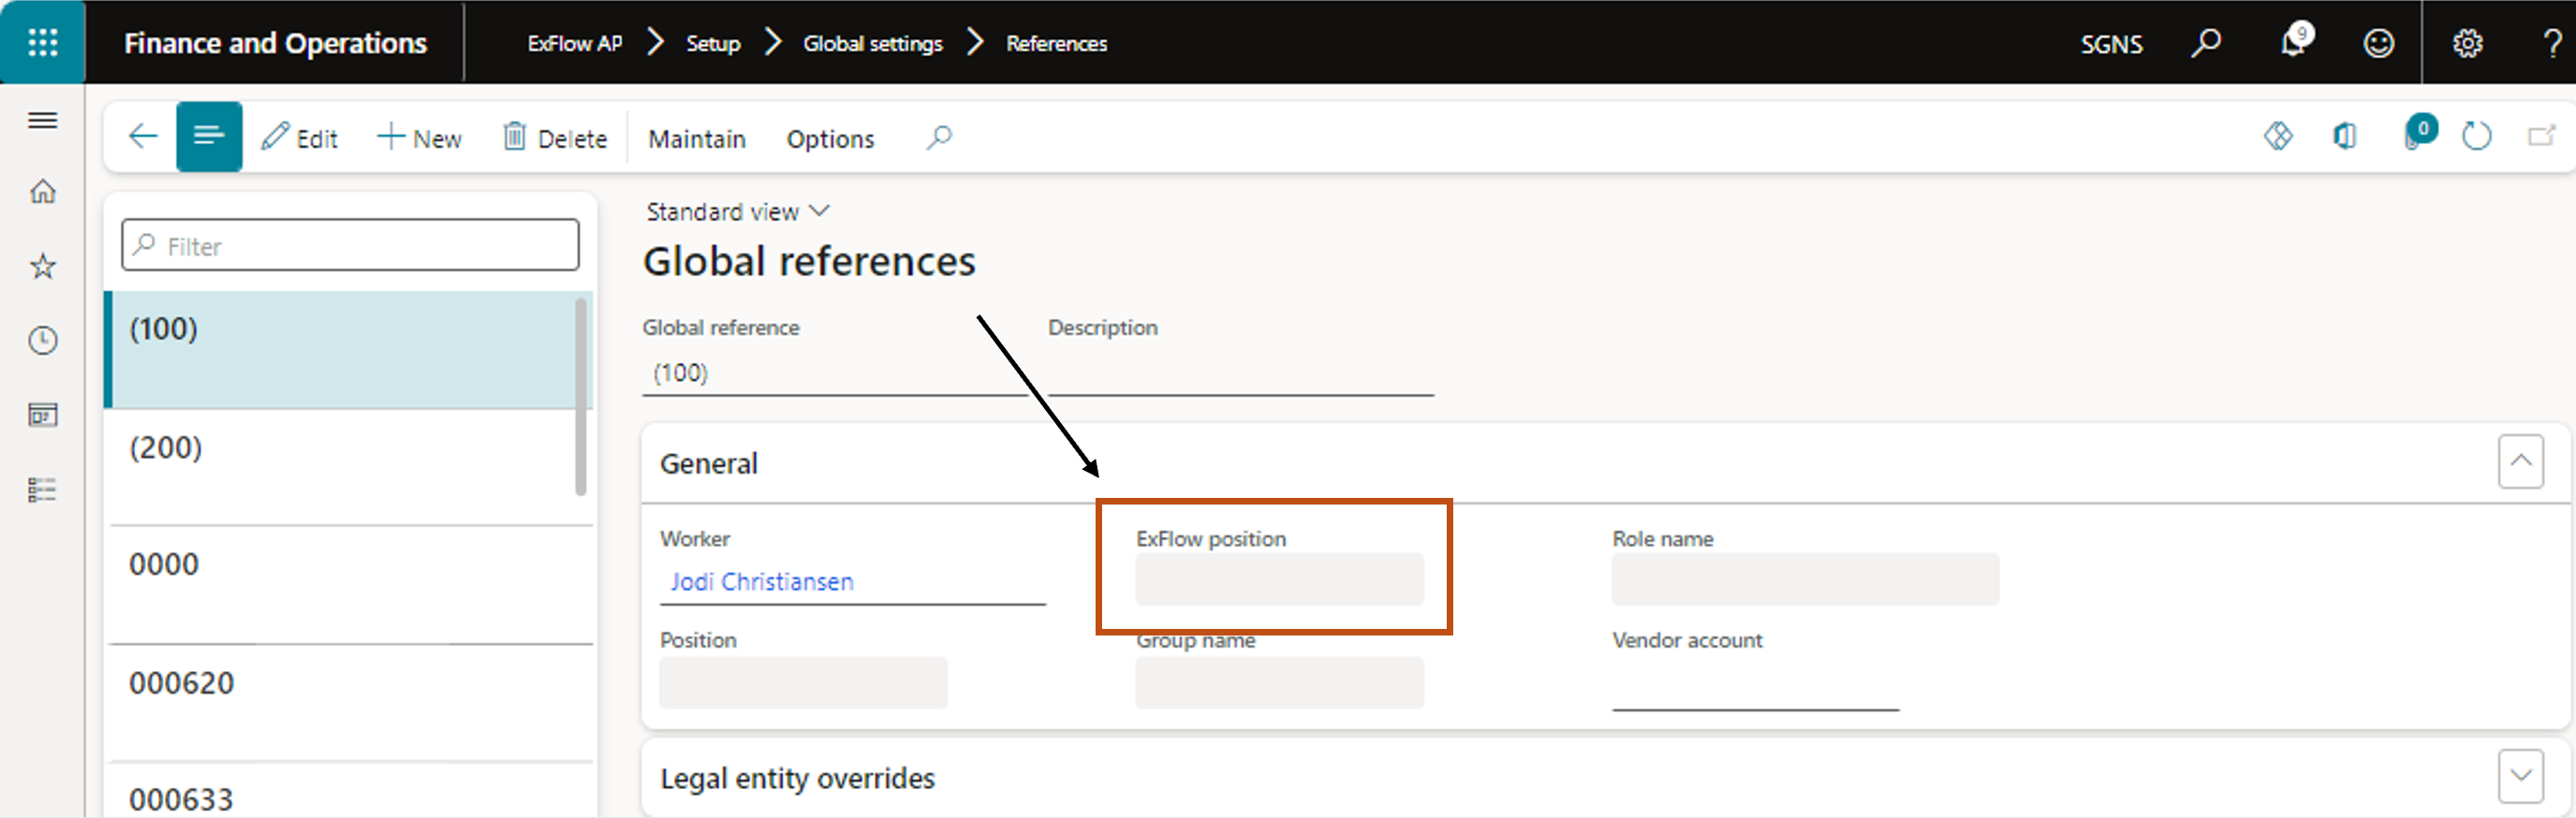This screenshot has width=2576, height=818.
Task: Select the 000620 list item
Action: point(347,702)
